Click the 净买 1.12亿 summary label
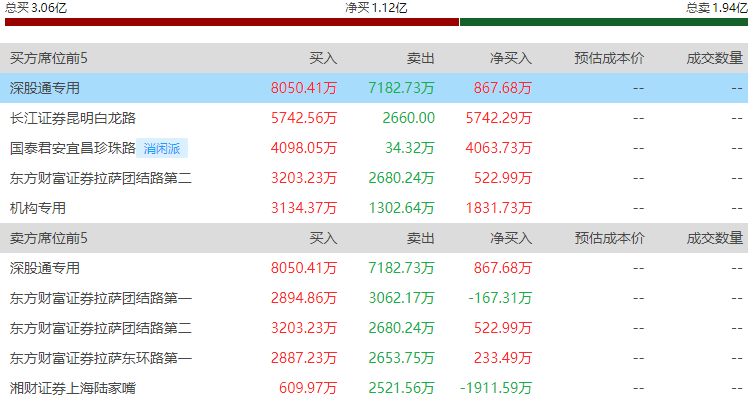This screenshot has height=398, width=748. tap(376, 8)
